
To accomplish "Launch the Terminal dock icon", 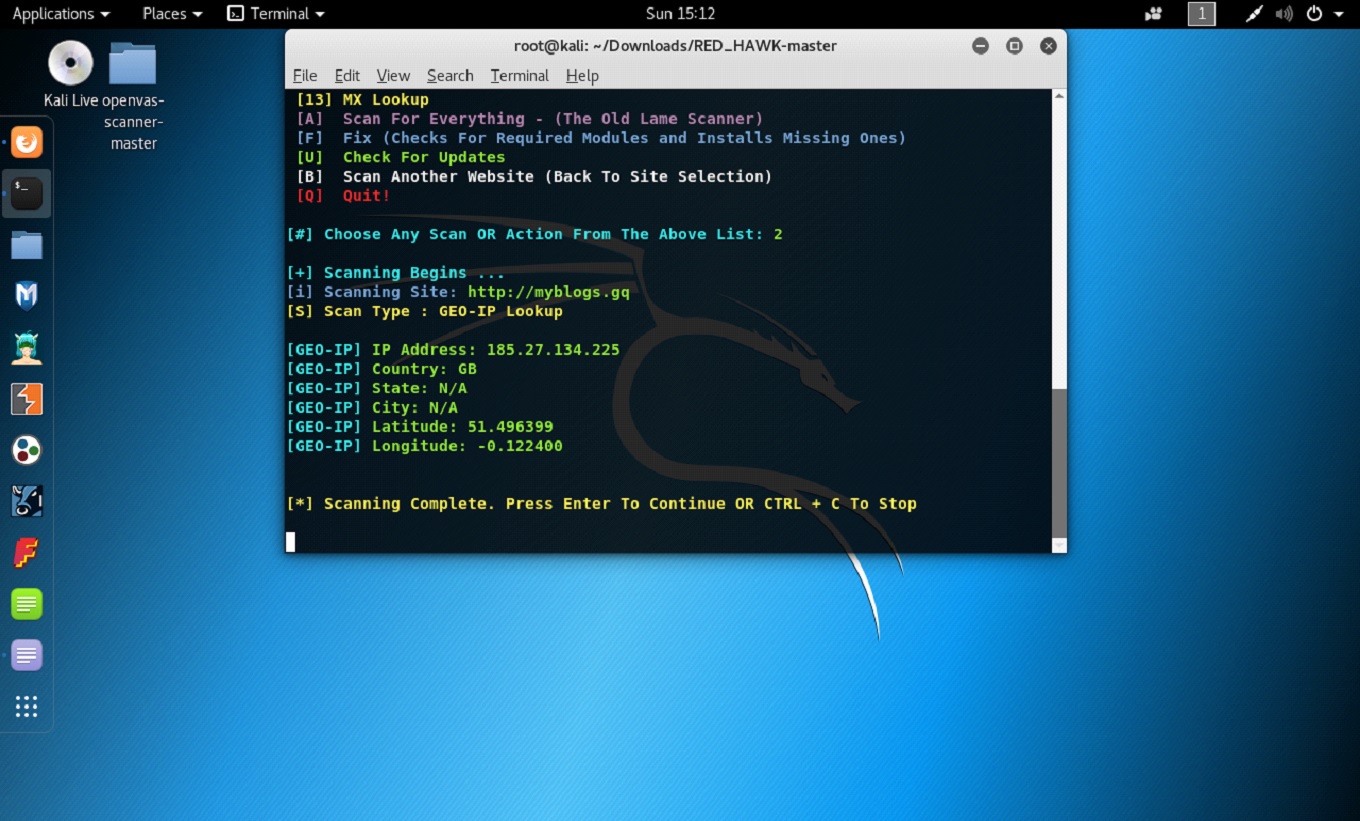I will pos(26,193).
